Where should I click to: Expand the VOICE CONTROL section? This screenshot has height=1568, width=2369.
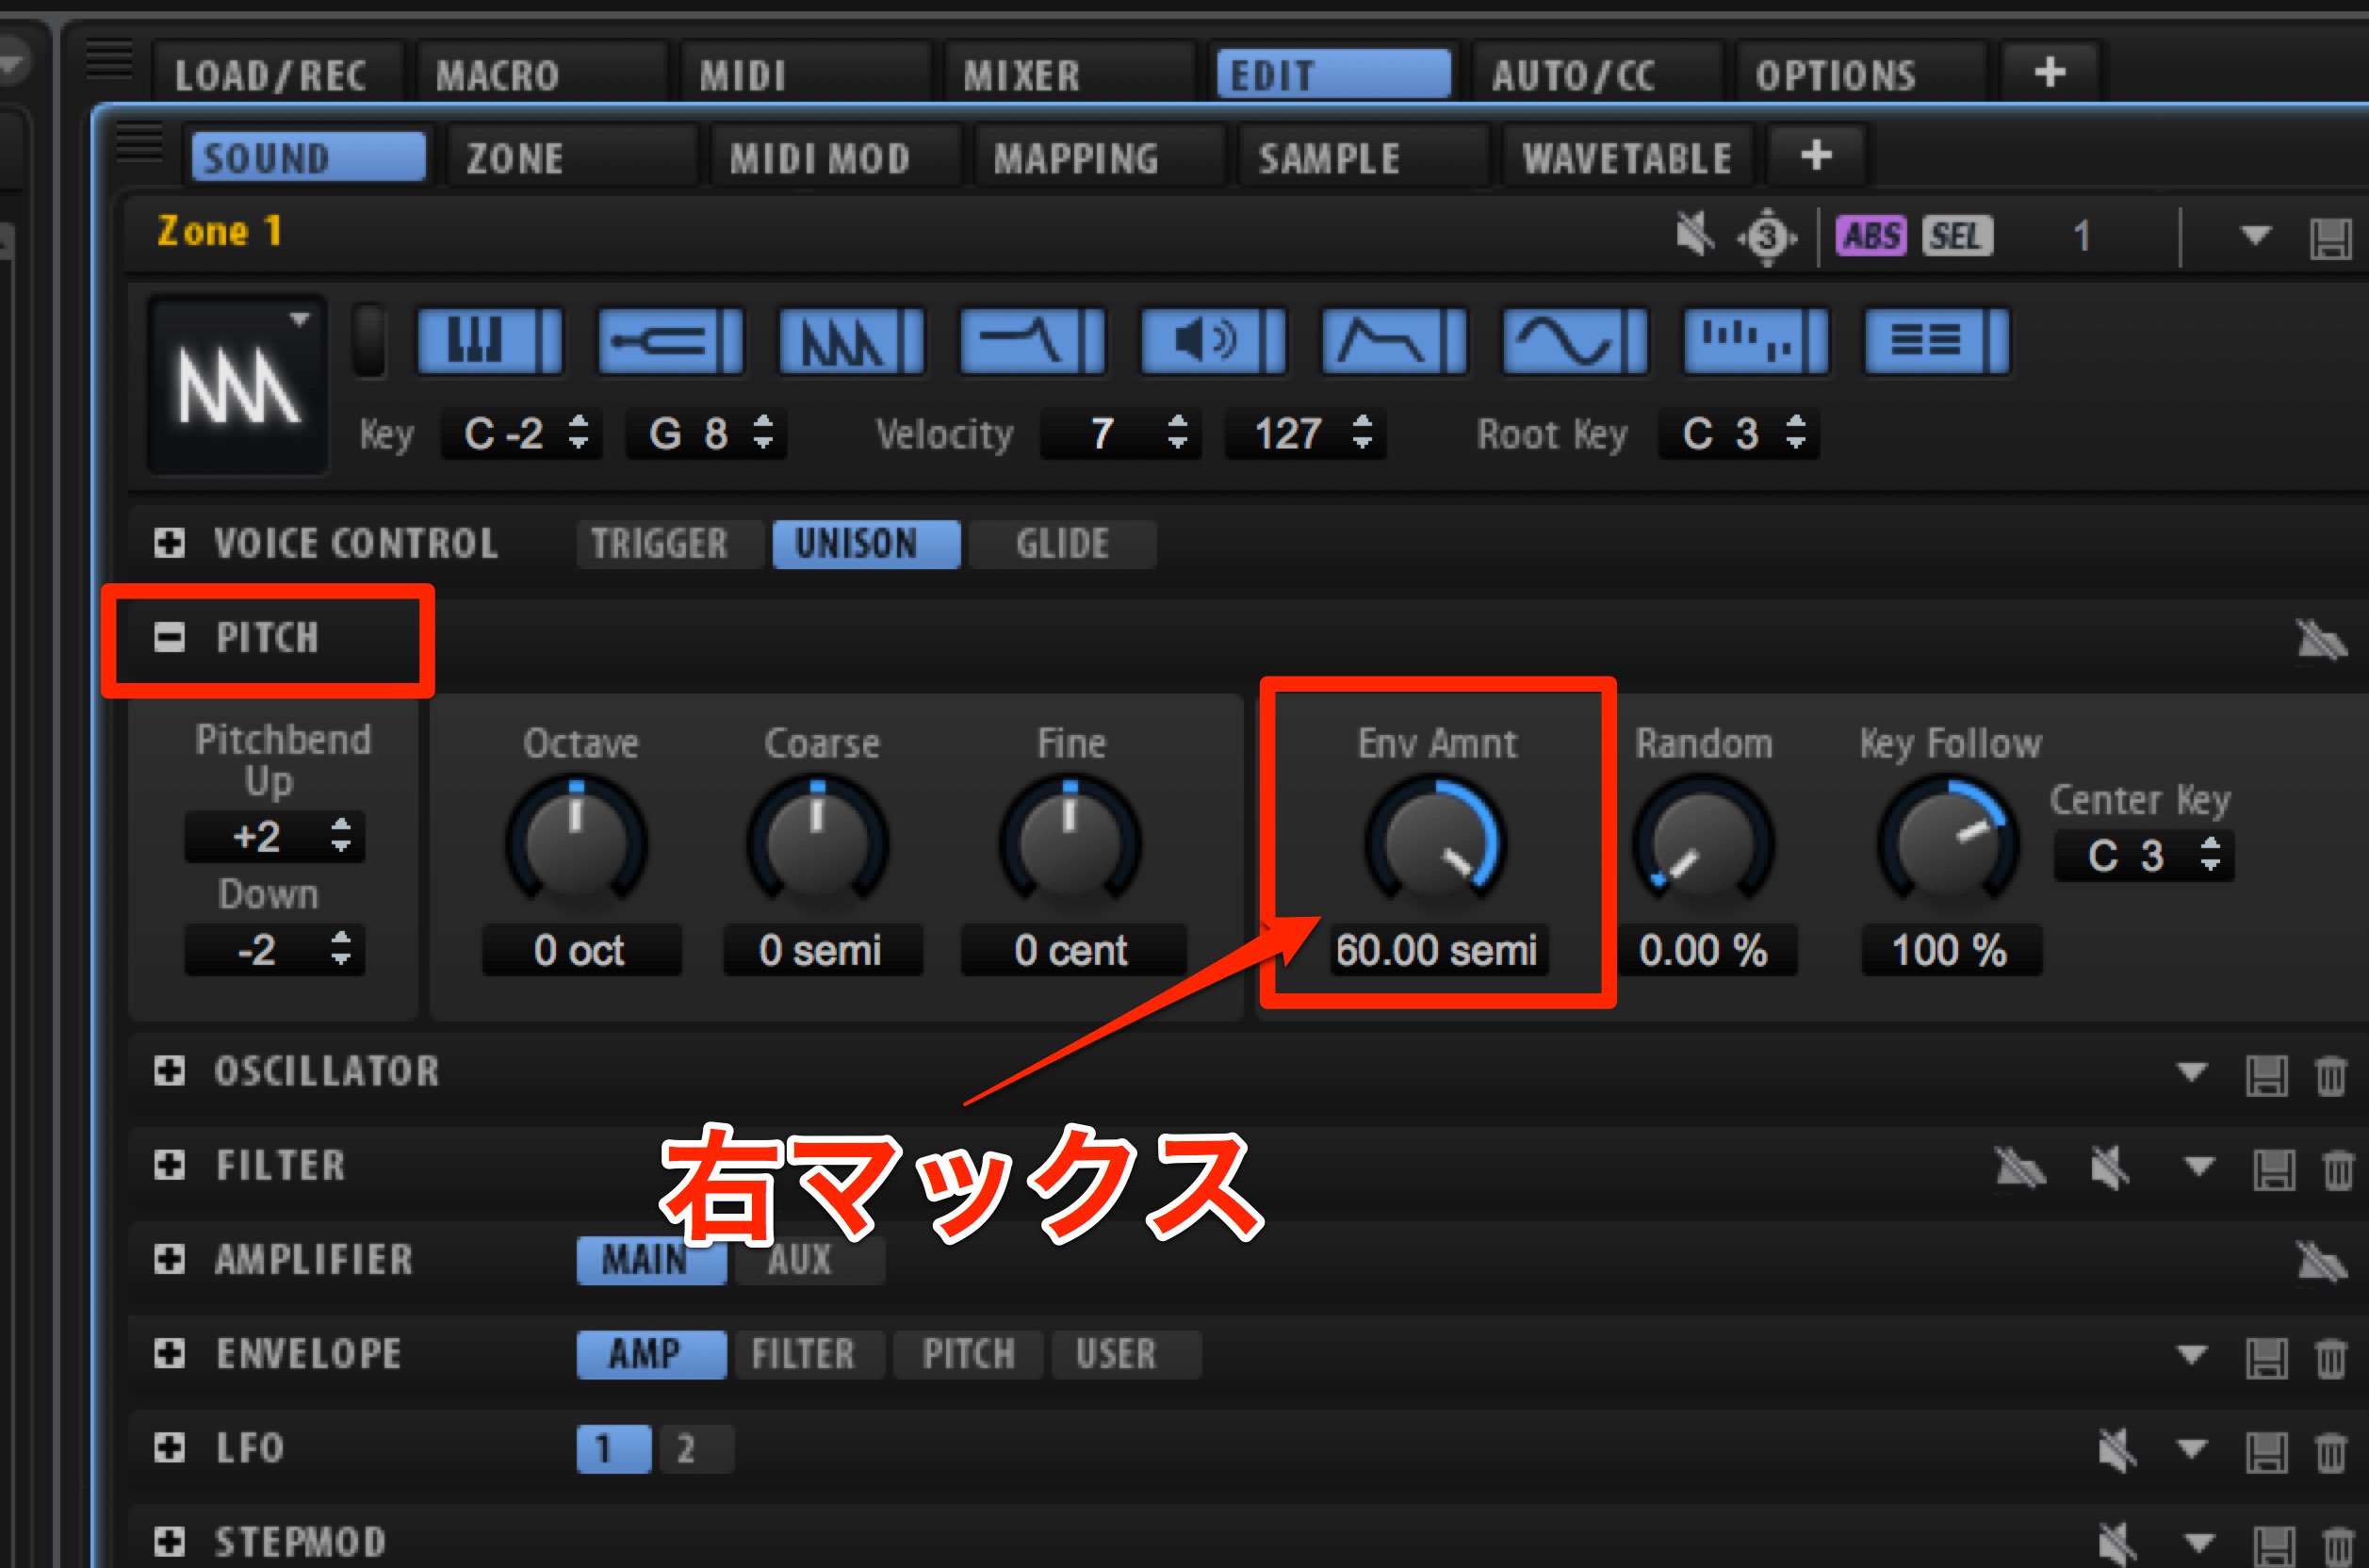pos(169,543)
